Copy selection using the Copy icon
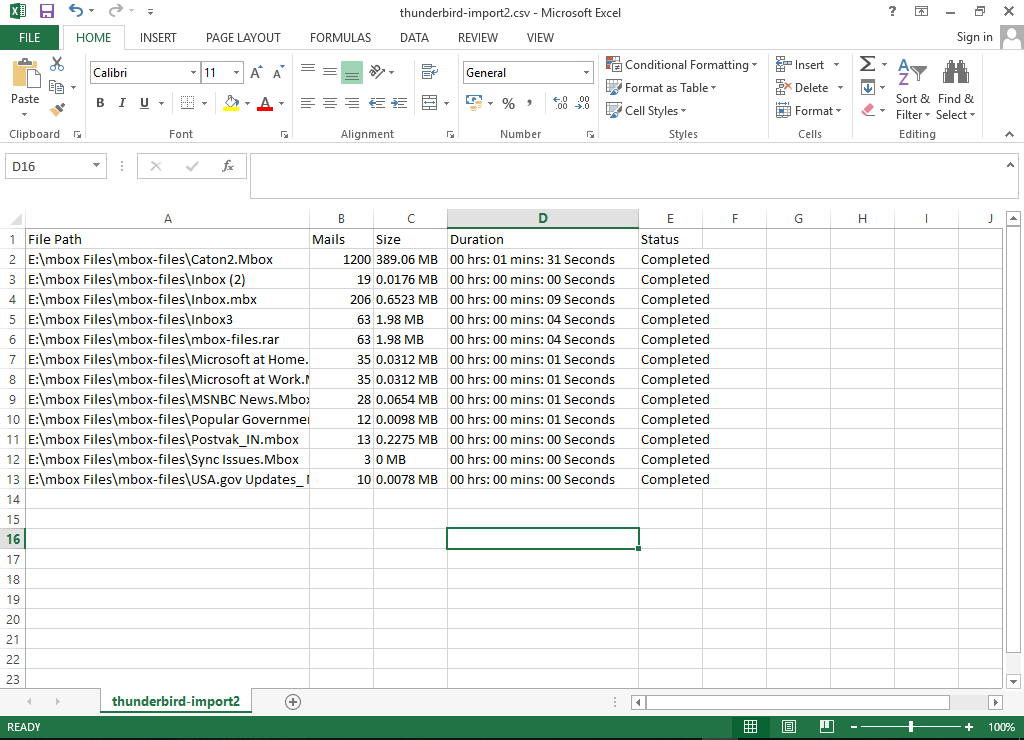Image resolution: width=1024 pixels, height=740 pixels. (57, 87)
